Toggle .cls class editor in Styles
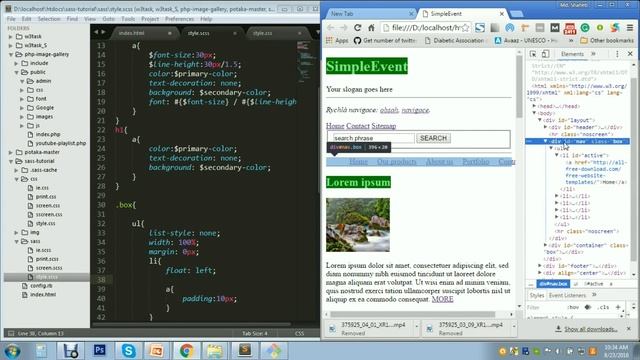 603,307
